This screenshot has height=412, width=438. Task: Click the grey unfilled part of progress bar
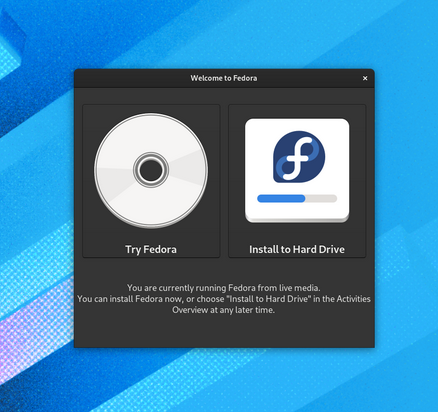click(321, 199)
